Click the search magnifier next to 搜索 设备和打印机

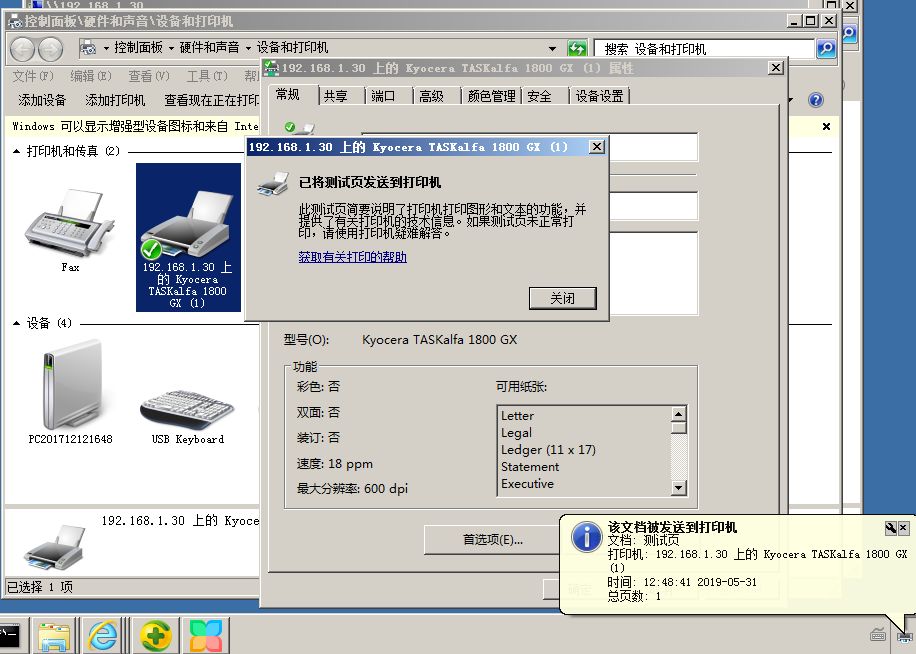825,48
